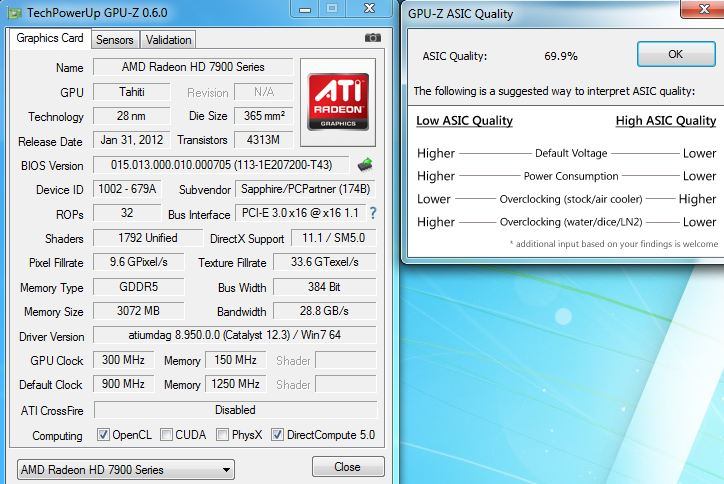This screenshot has height=484, width=724.
Task: Click the Power Consumption row label
Action: pyautogui.click(x=571, y=176)
